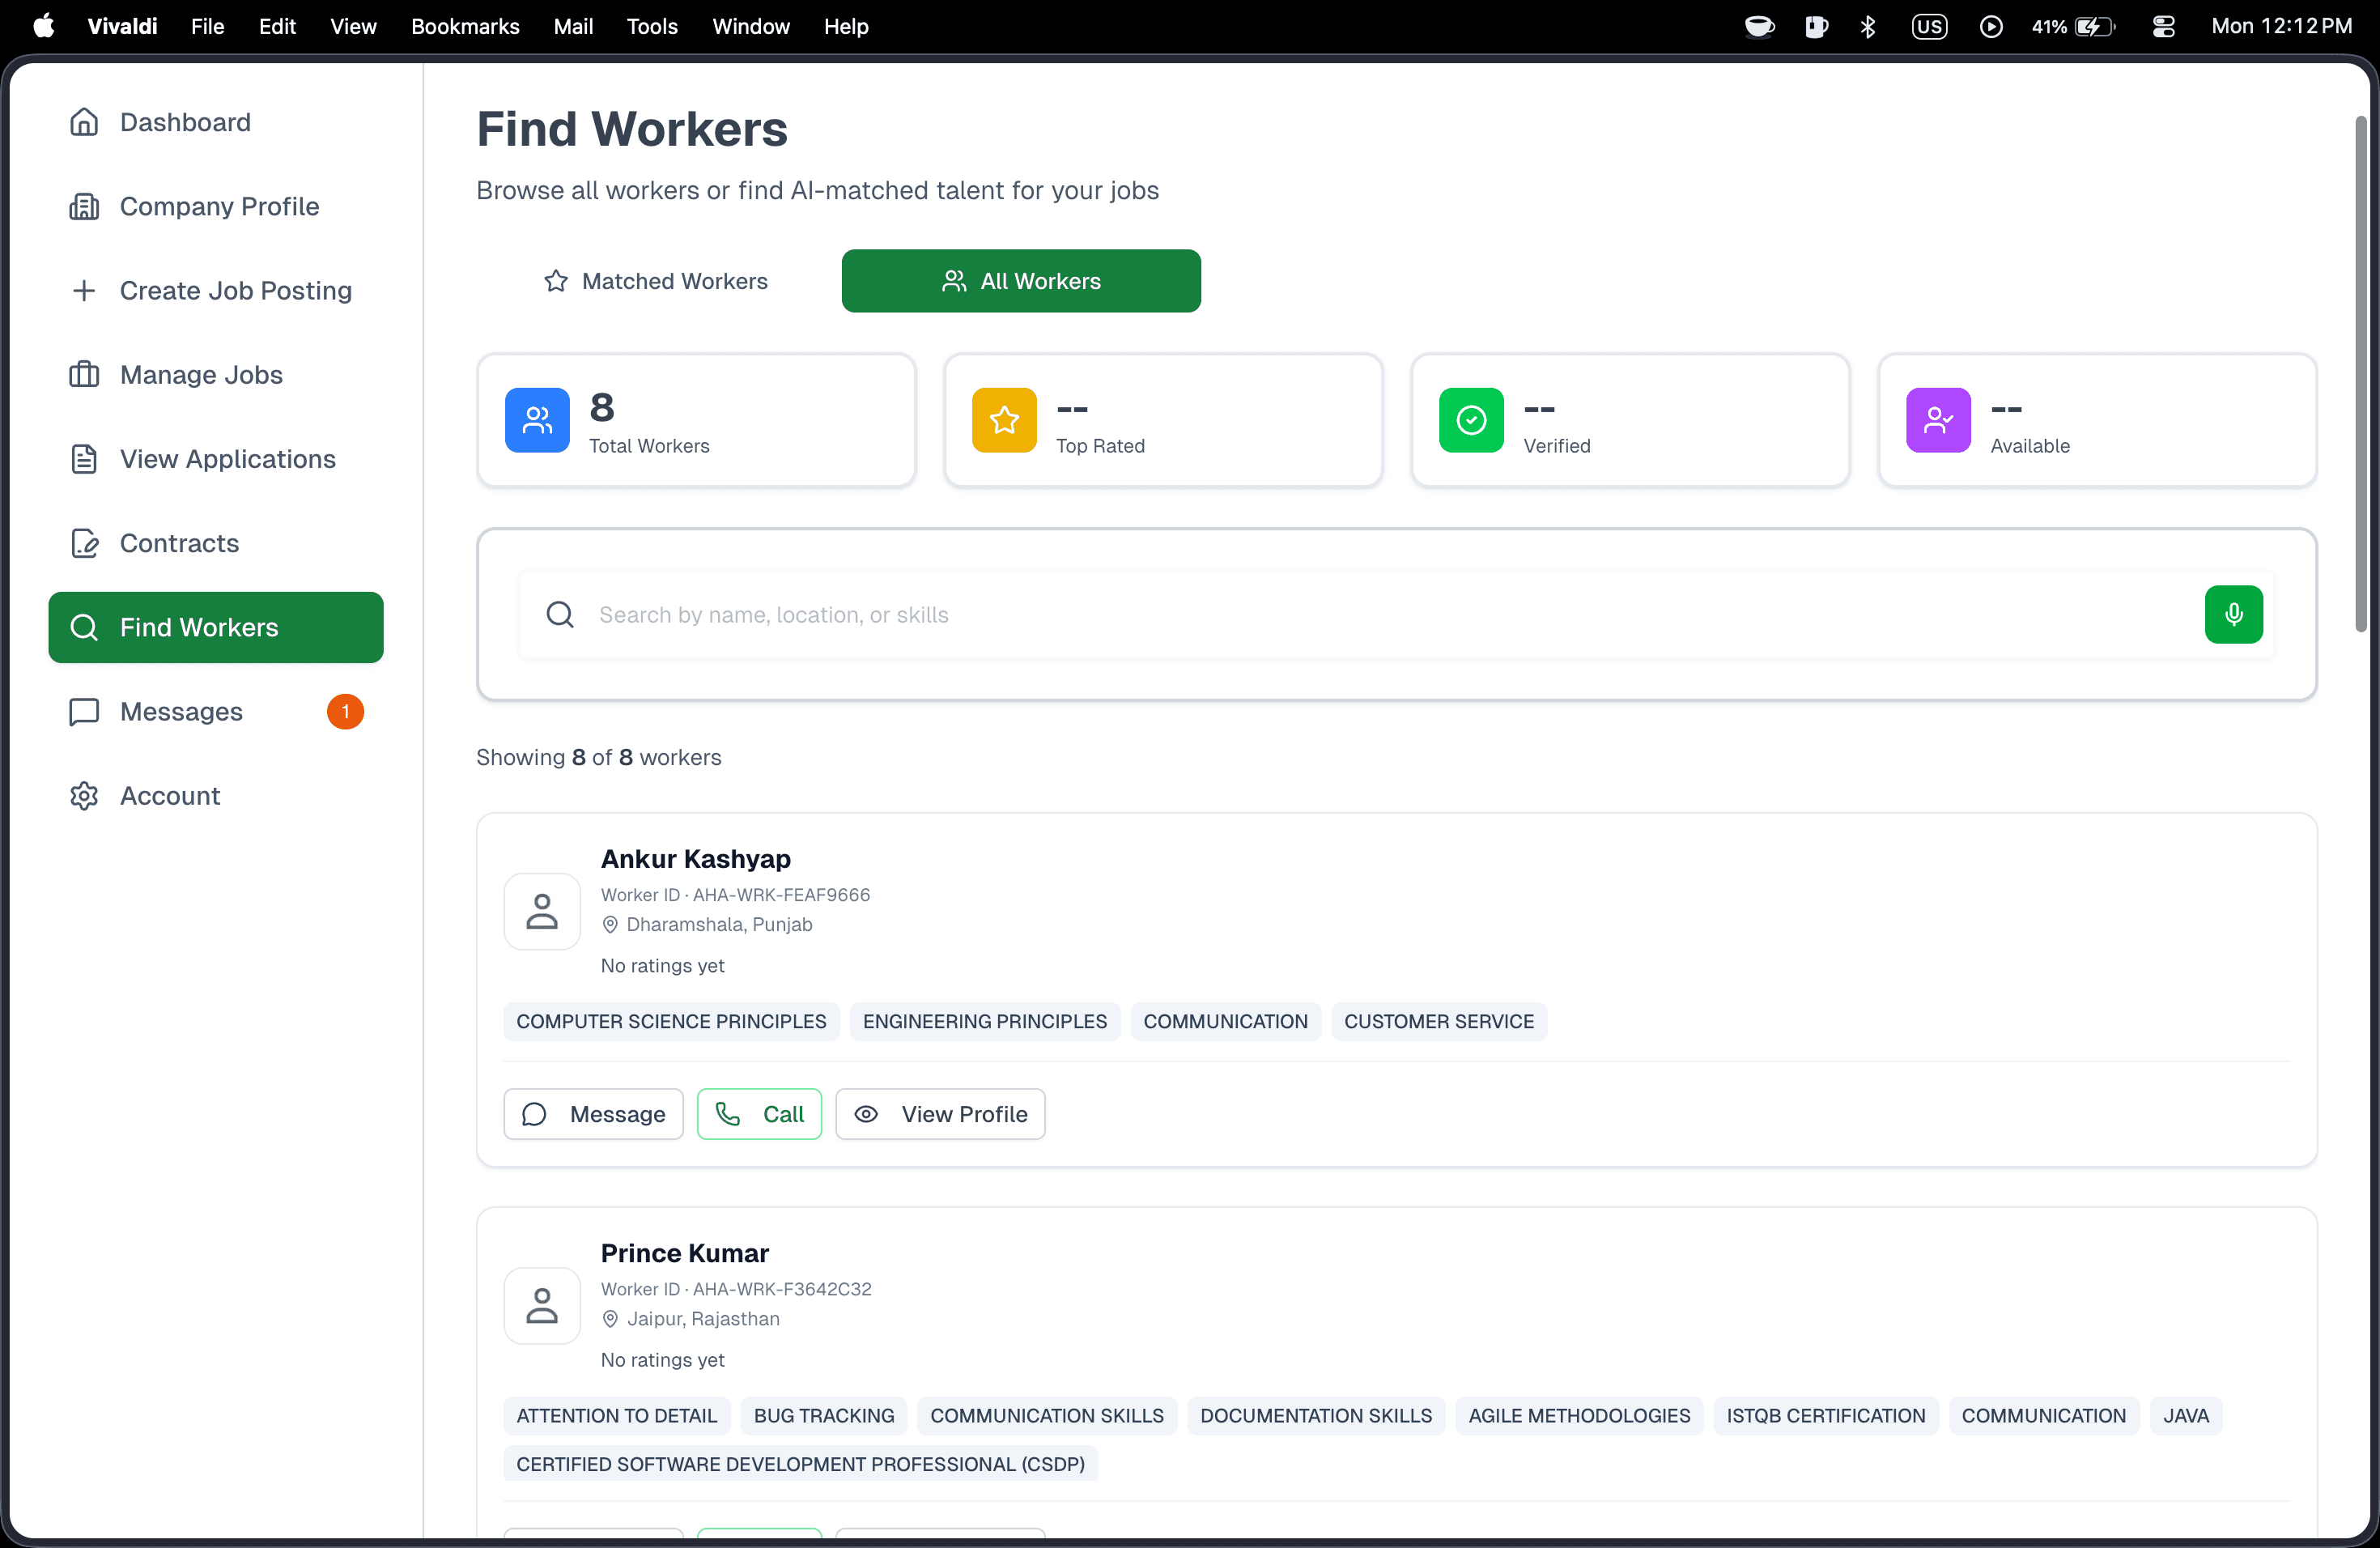
Task: Click the green Verified checkmark icon
Action: tap(1471, 420)
